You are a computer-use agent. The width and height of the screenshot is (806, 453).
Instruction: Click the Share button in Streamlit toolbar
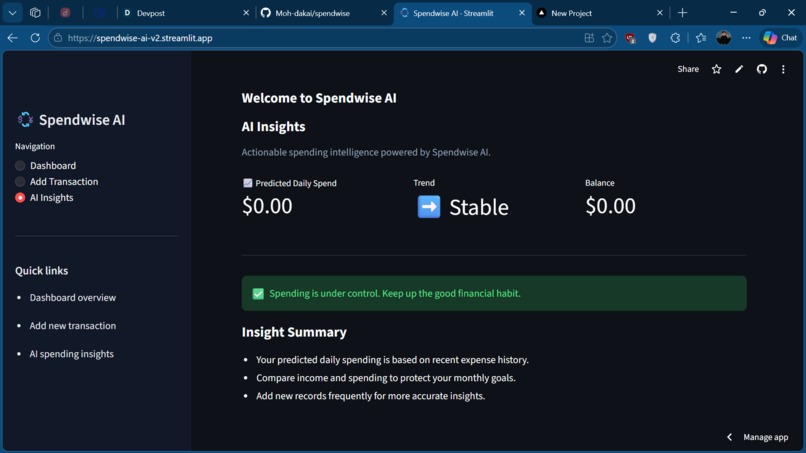(x=688, y=69)
